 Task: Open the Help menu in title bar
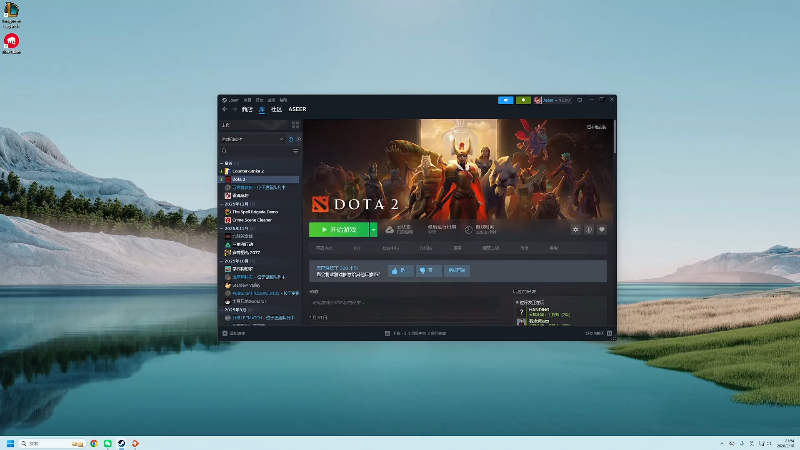click(284, 100)
